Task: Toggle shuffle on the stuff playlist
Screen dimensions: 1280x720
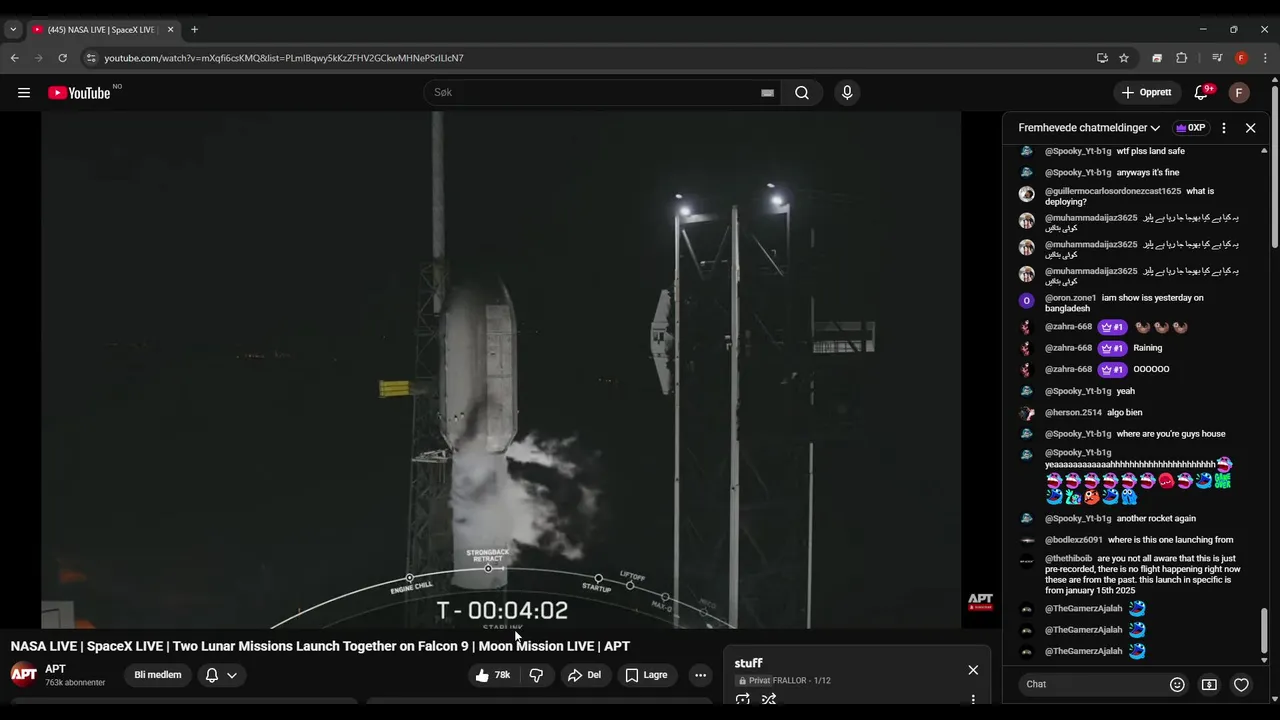Action: click(x=769, y=700)
